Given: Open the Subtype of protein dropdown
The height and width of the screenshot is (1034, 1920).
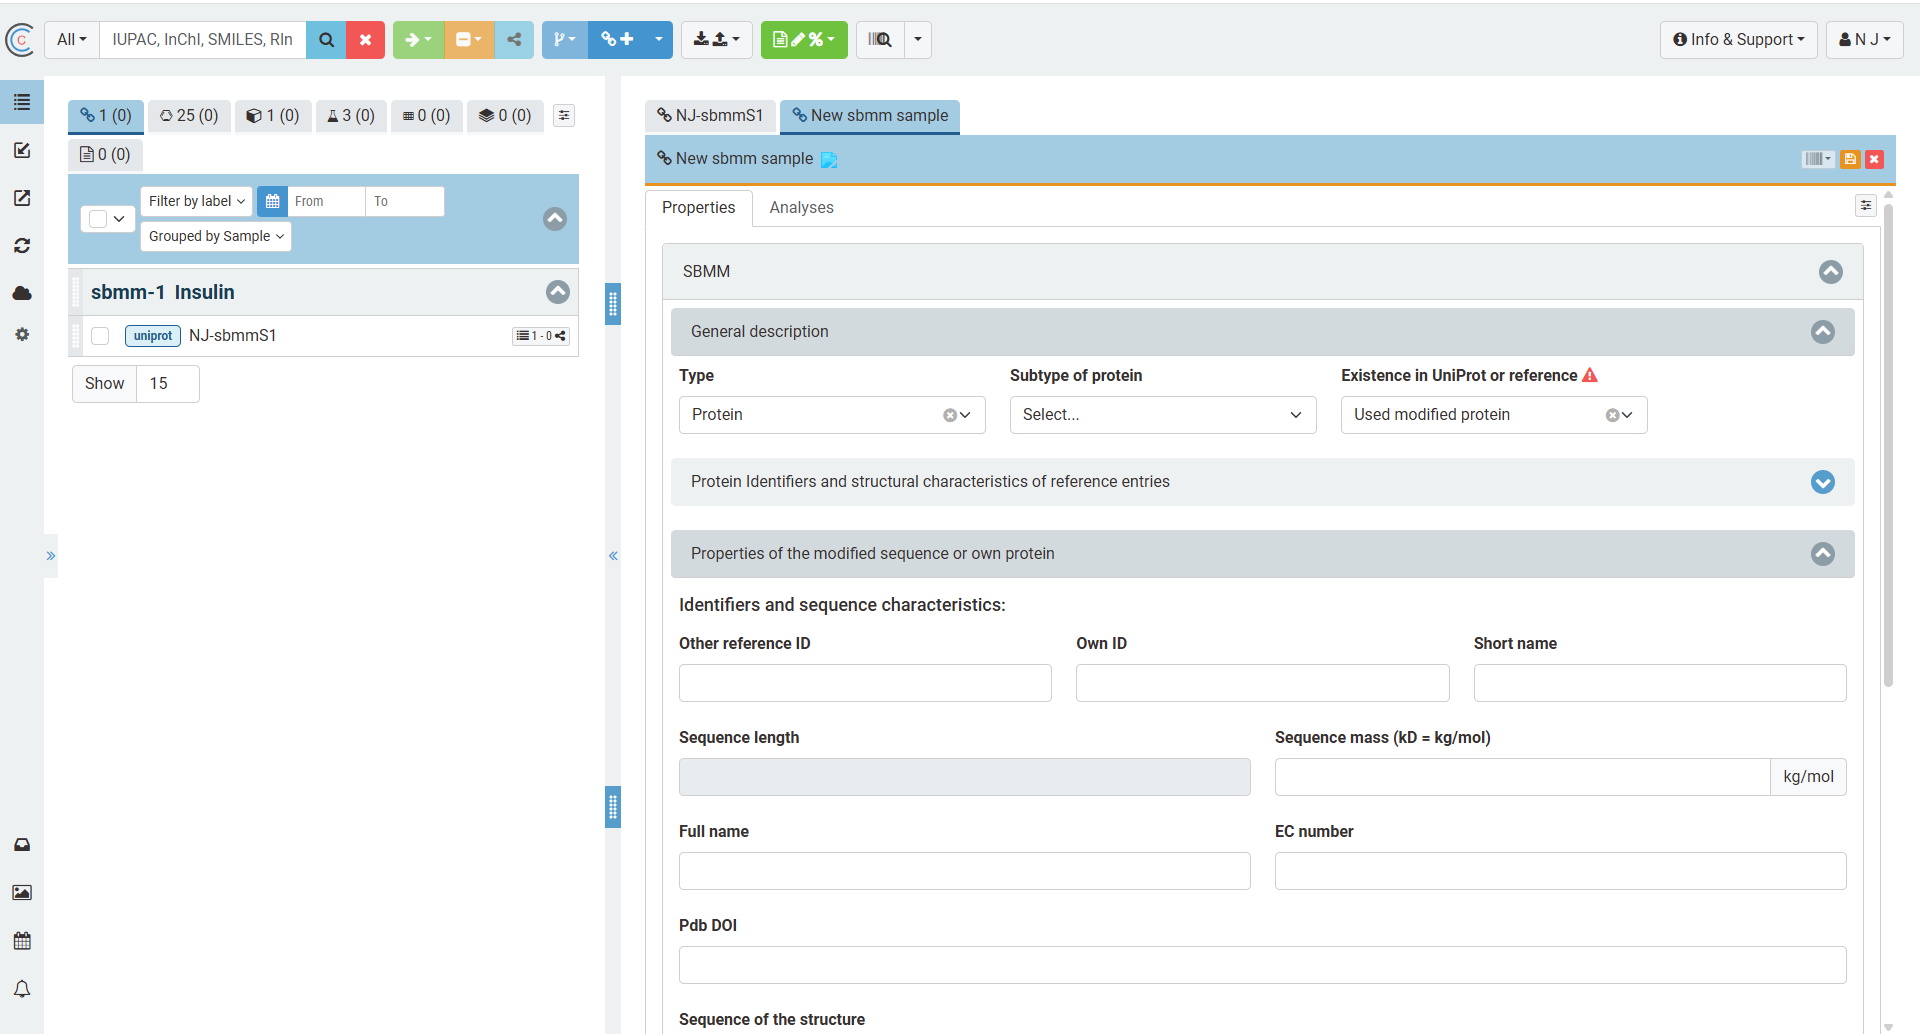Looking at the screenshot, I should tap(1162, 415).
